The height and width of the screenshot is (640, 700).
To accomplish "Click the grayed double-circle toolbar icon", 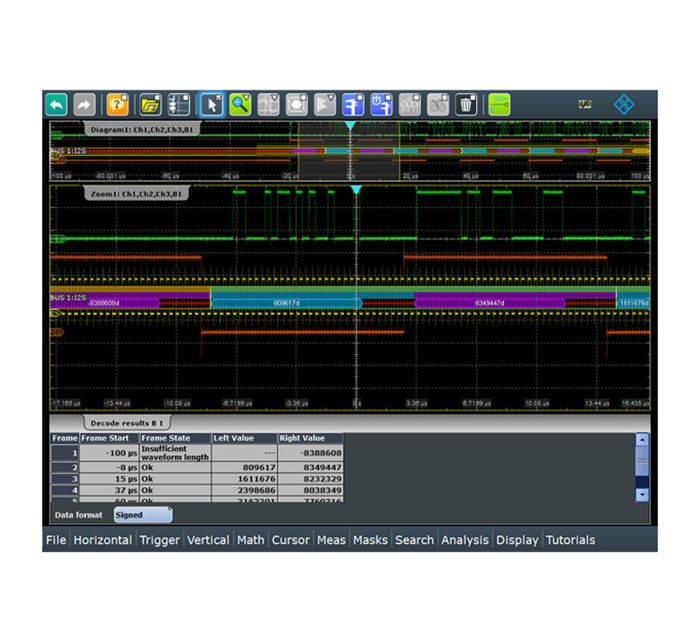I will (438, 105).
